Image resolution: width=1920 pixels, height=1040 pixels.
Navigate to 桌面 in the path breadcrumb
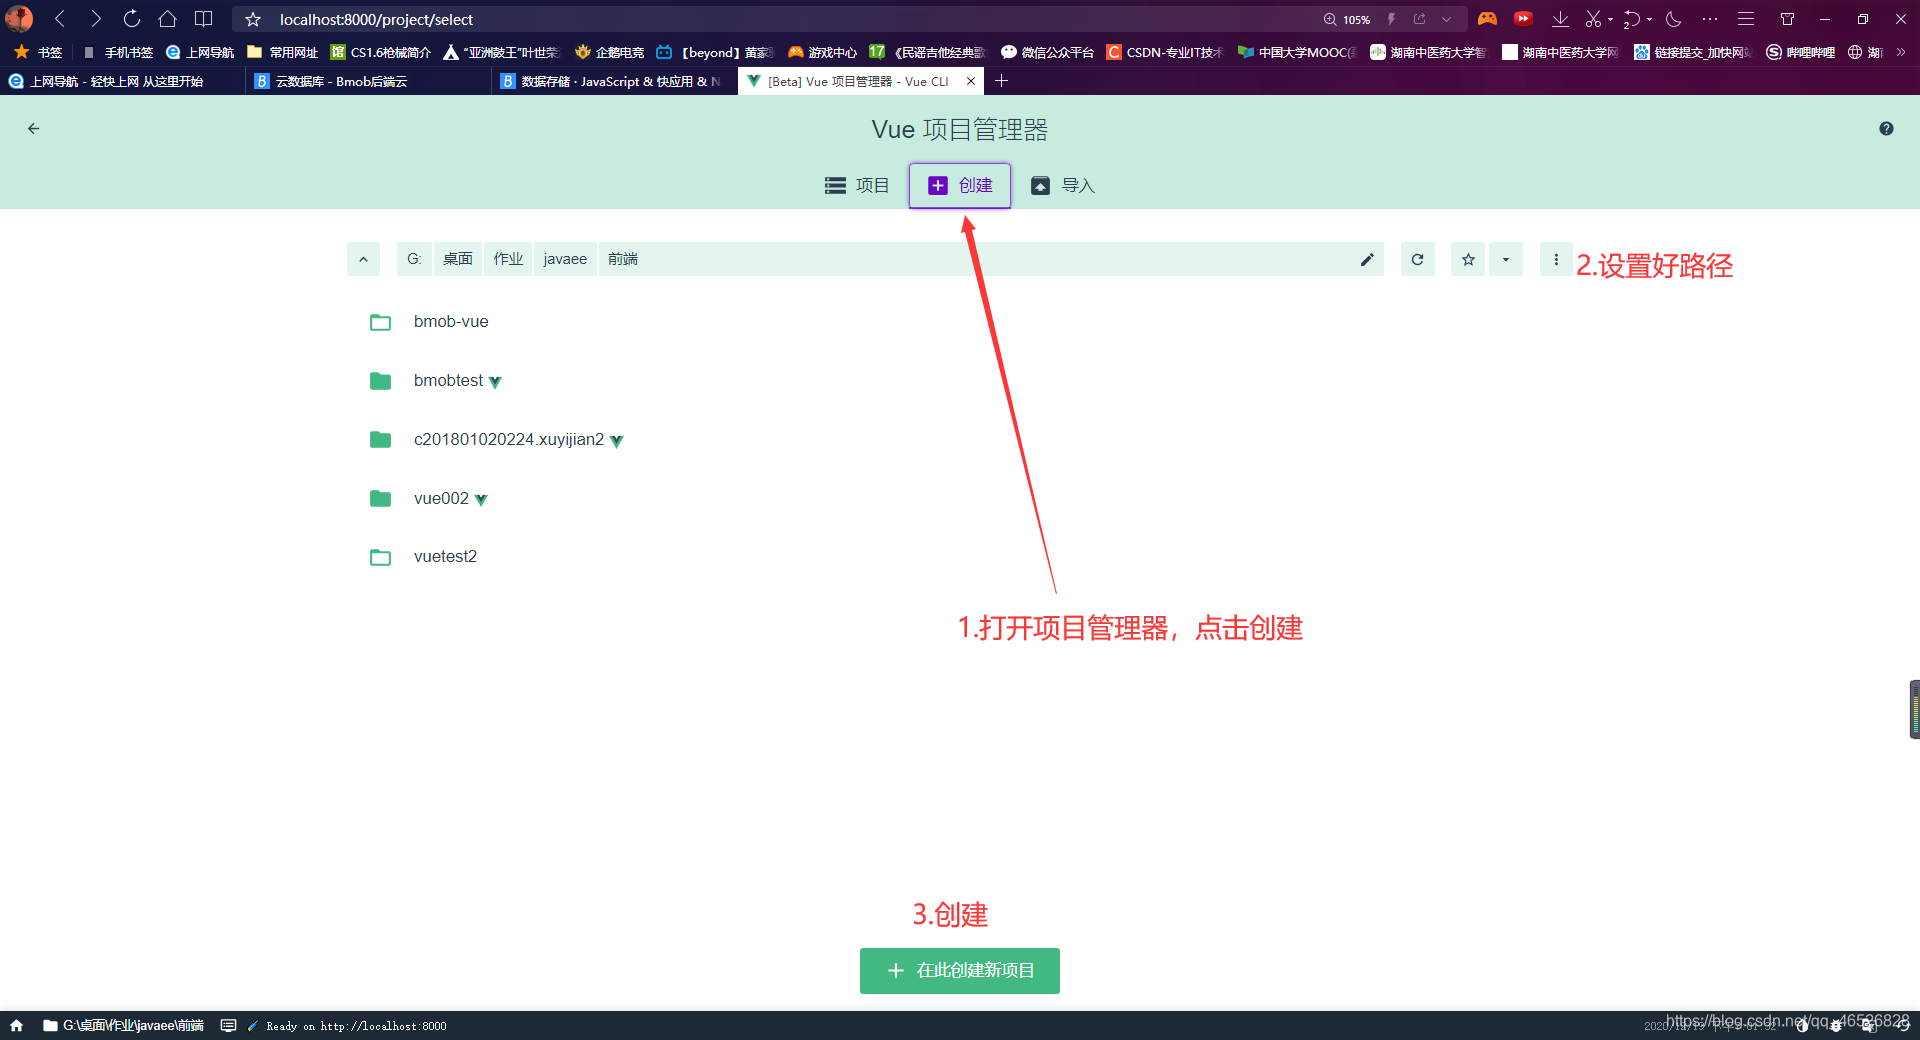[457, 259]
